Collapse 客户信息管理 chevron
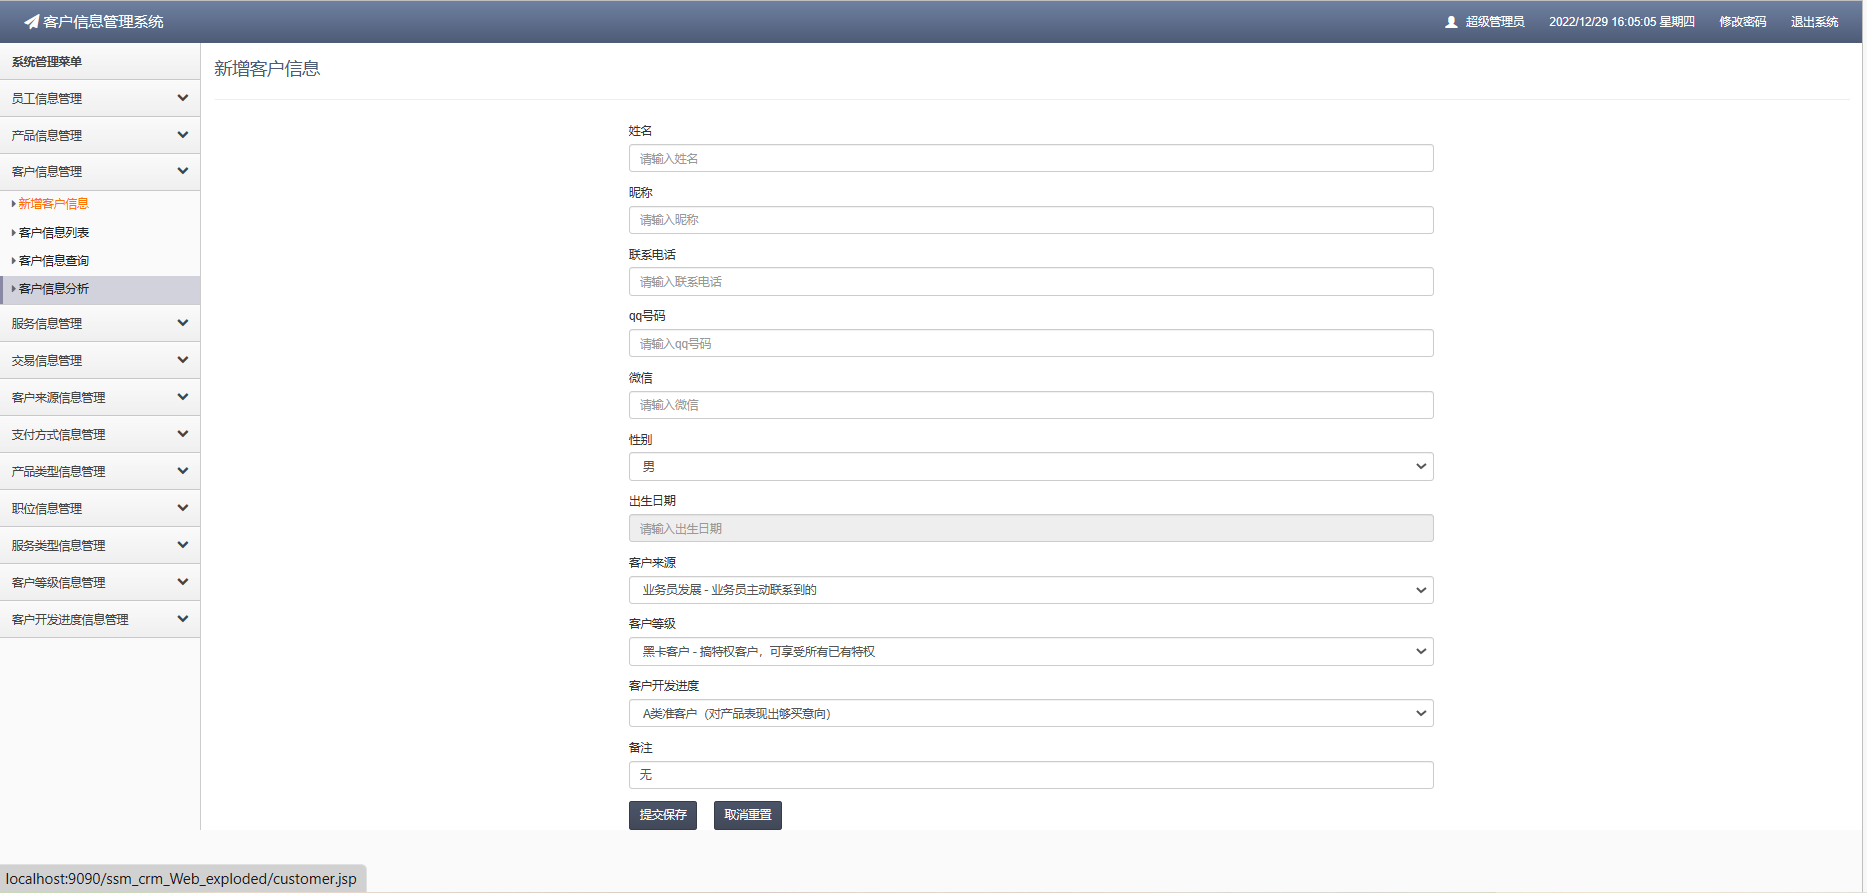 tap(182, 171)
